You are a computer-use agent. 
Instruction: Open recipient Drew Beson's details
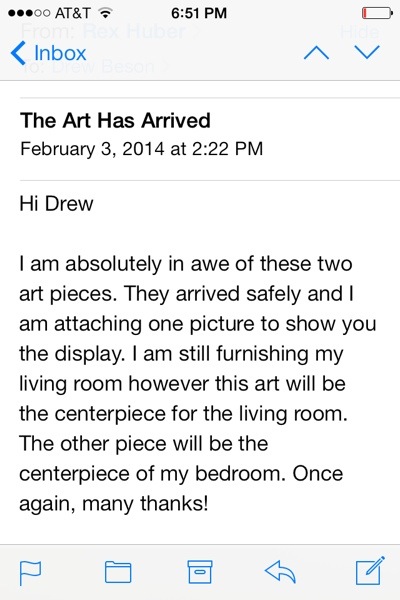point(103,67)
